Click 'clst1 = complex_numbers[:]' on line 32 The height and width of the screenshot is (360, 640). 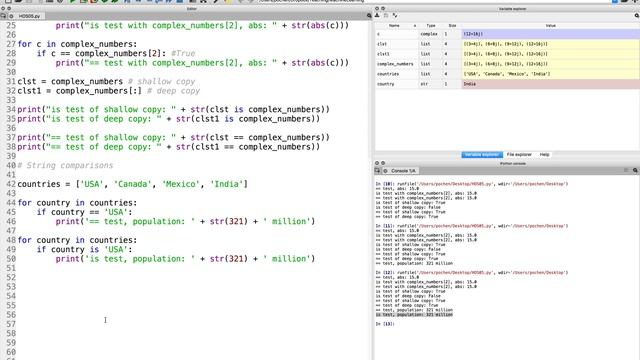79,91
